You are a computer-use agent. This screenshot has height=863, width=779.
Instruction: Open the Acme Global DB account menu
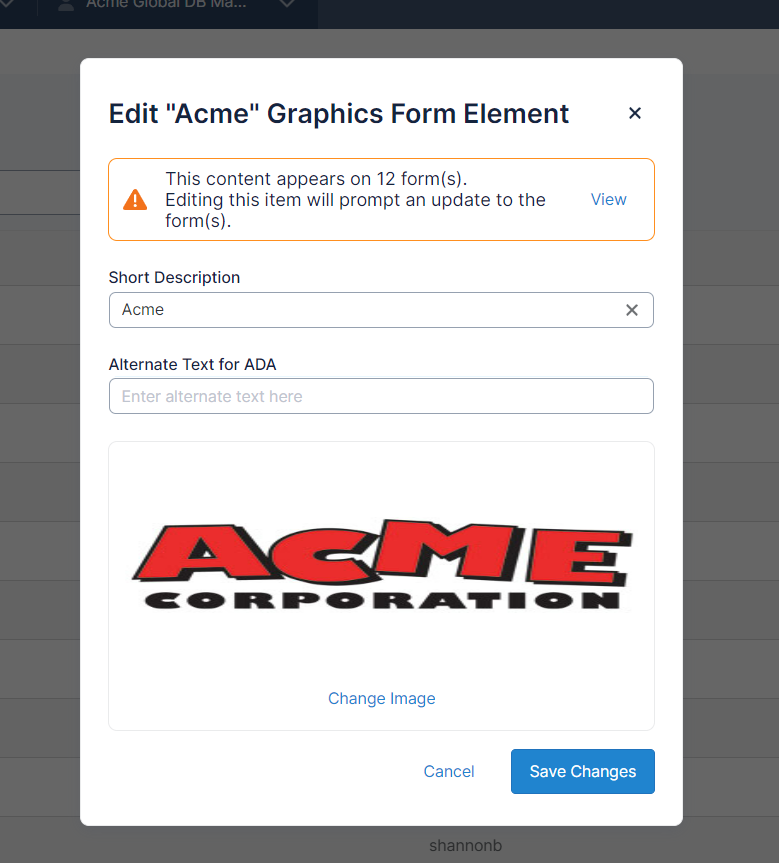click(166, 5)
